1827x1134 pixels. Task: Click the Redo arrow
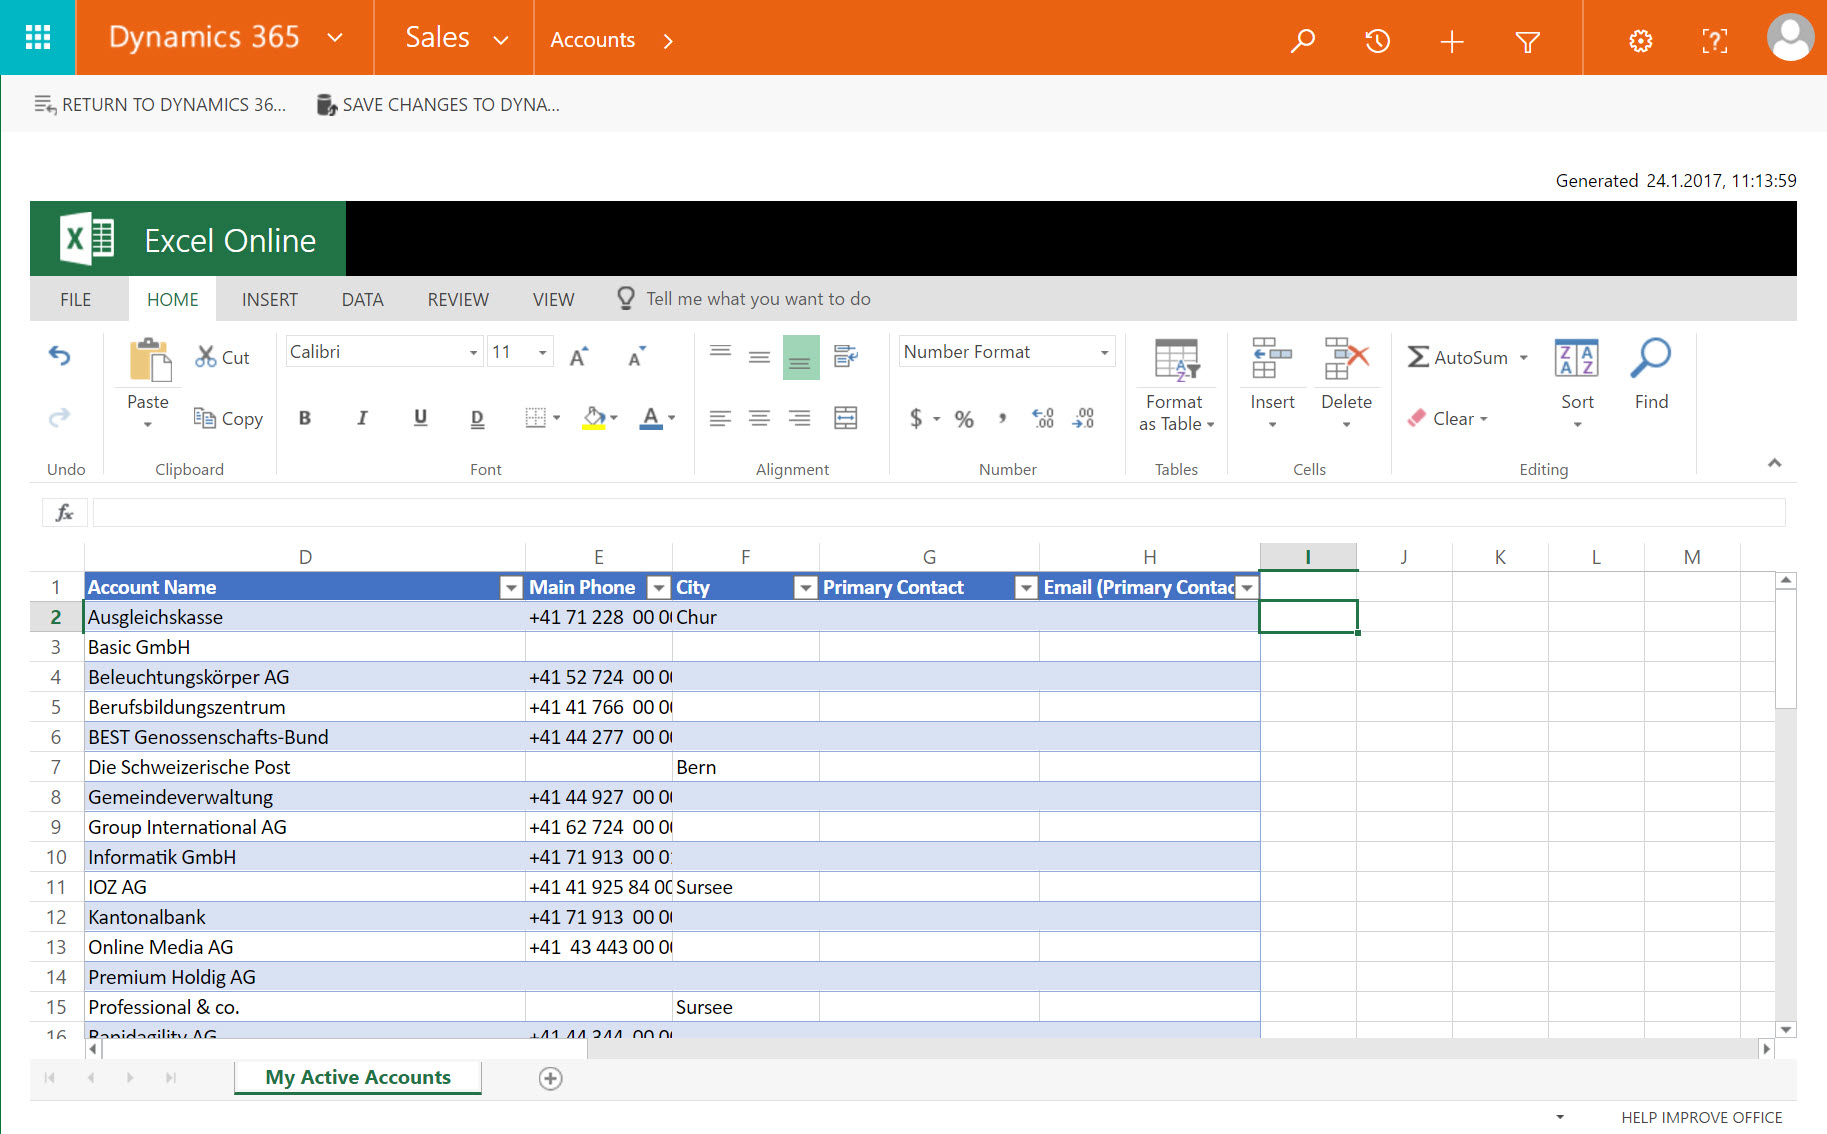coord(60,417)
